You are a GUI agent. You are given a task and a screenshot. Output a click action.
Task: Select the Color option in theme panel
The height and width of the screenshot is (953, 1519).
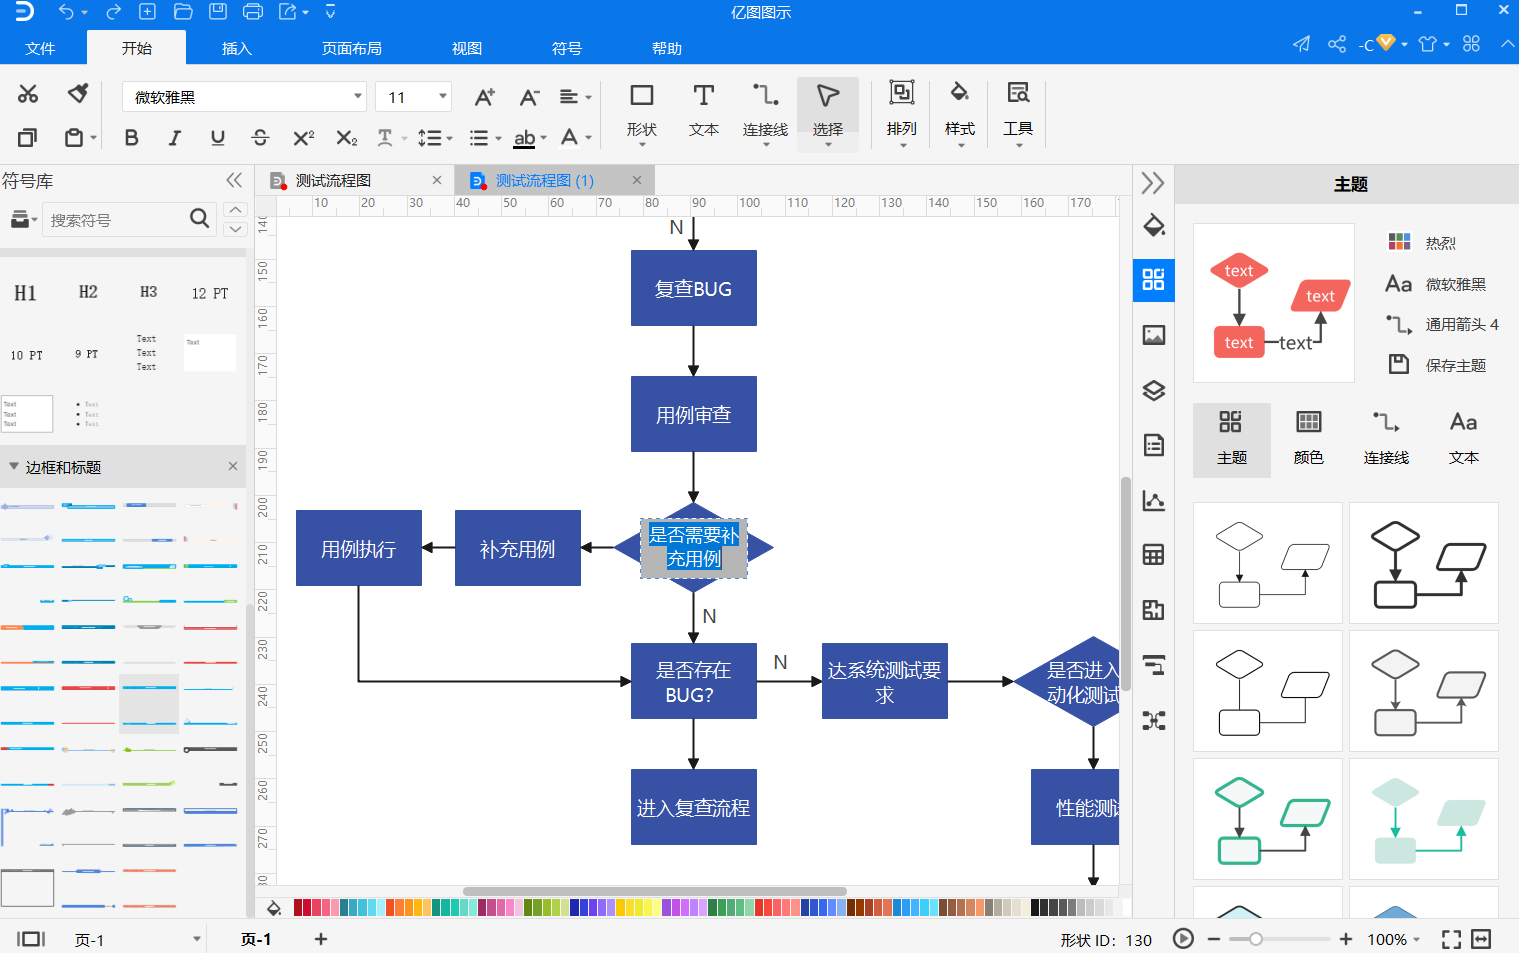[1309, 439]
